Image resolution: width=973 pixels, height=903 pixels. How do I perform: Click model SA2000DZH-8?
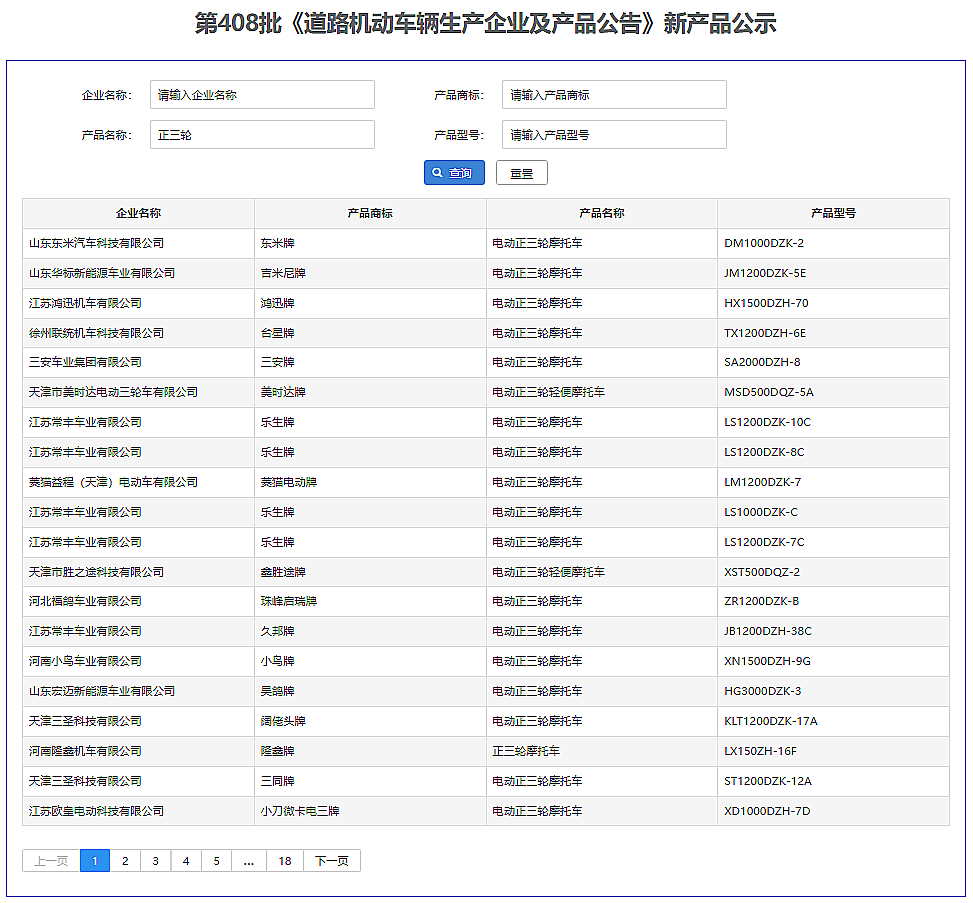(762, 362)
